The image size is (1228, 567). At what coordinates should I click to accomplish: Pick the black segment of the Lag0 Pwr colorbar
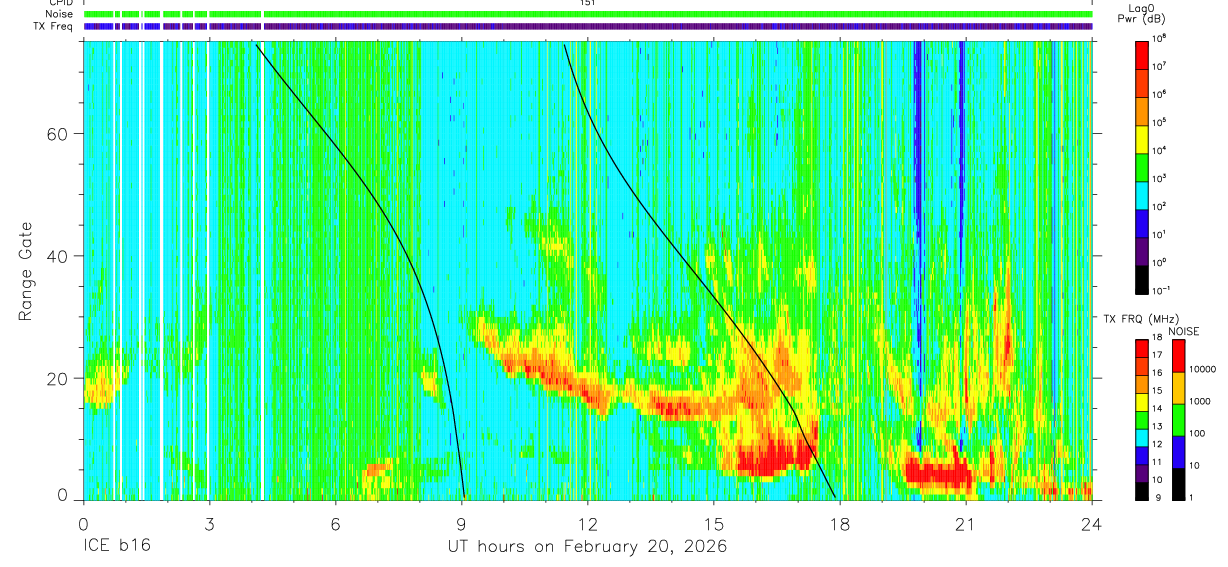(1143, 279)
